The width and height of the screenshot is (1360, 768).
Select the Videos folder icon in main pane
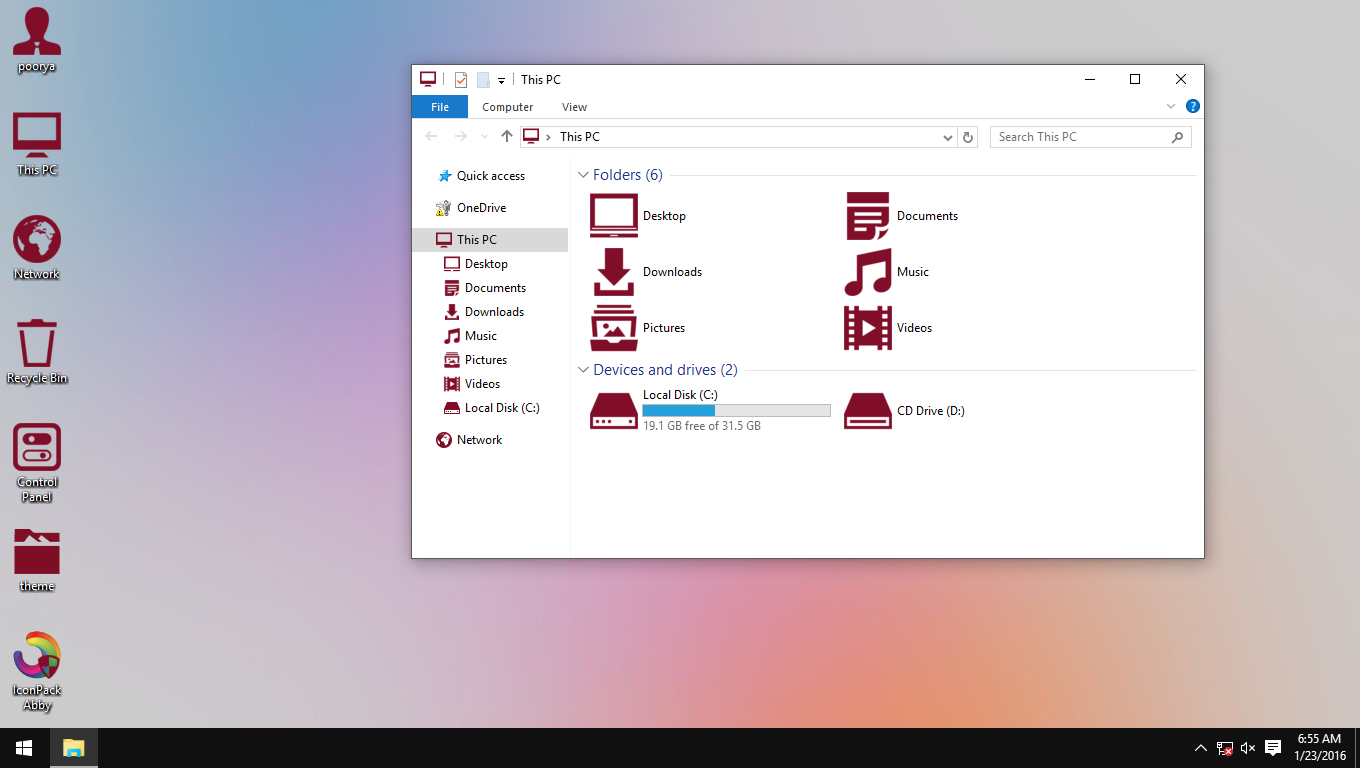point(867,328)
